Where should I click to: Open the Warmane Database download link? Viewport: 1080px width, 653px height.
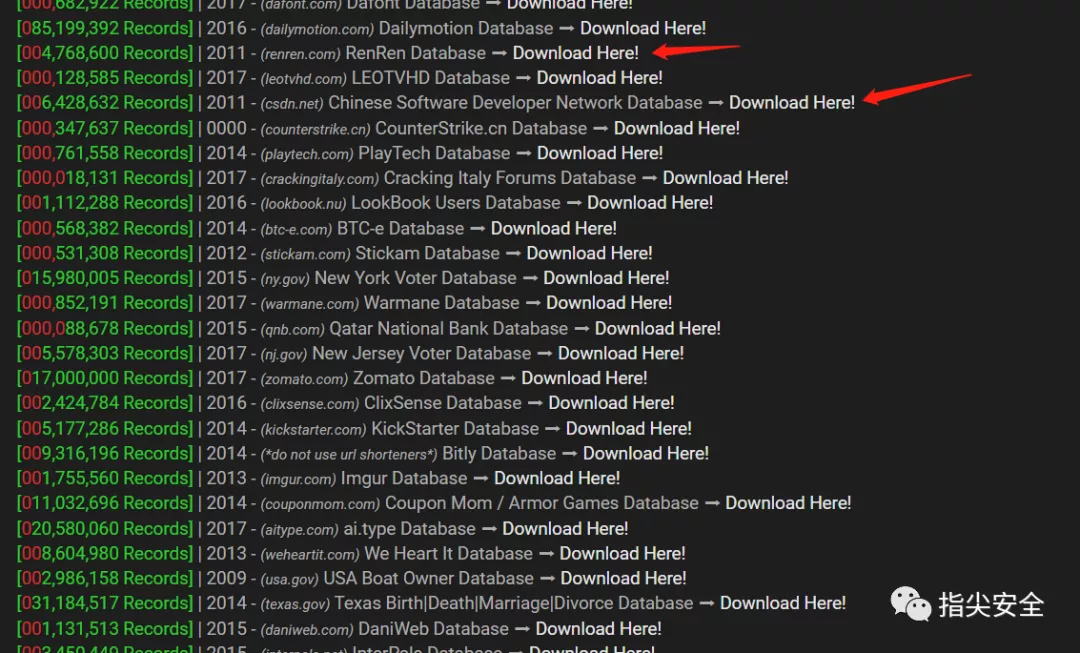tap(609, 302)
